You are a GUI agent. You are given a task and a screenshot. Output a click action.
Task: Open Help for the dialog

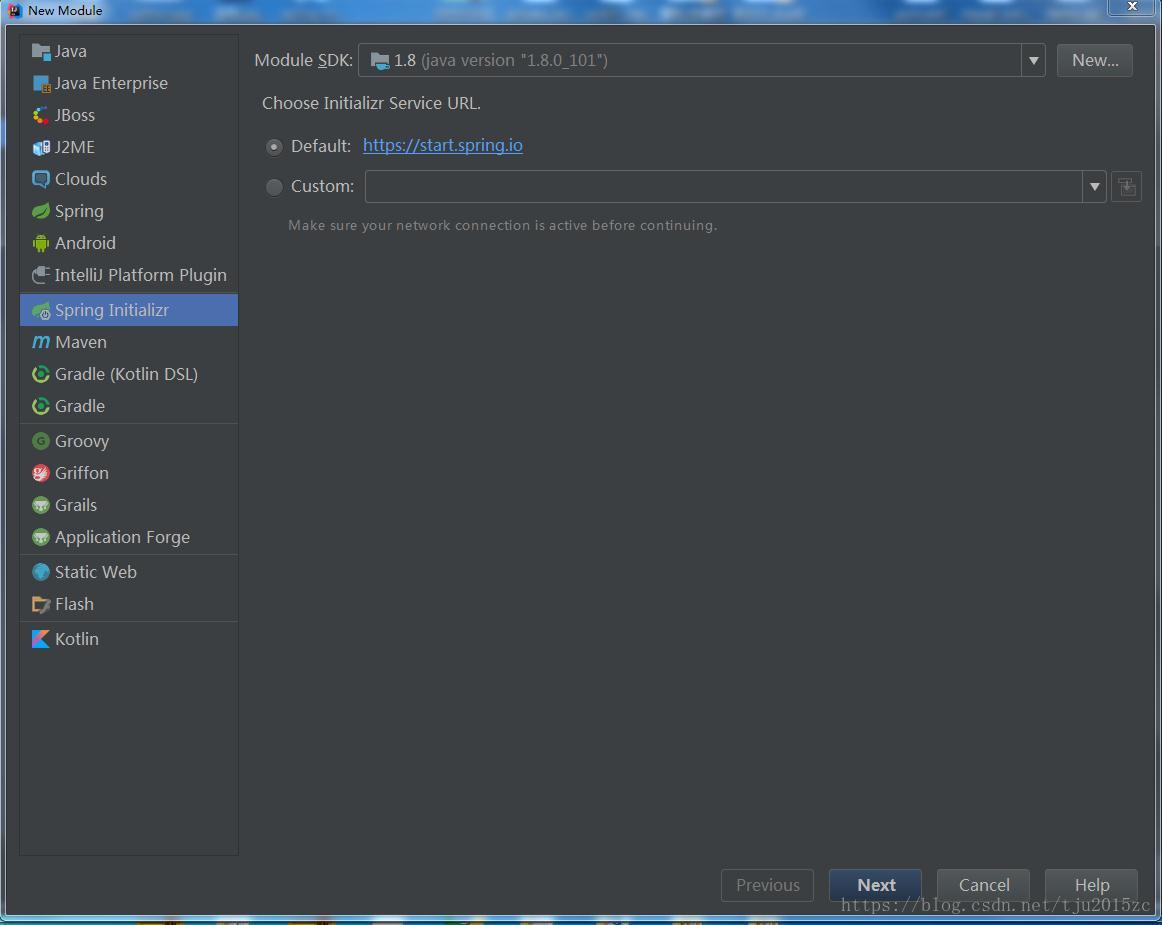1091,885
